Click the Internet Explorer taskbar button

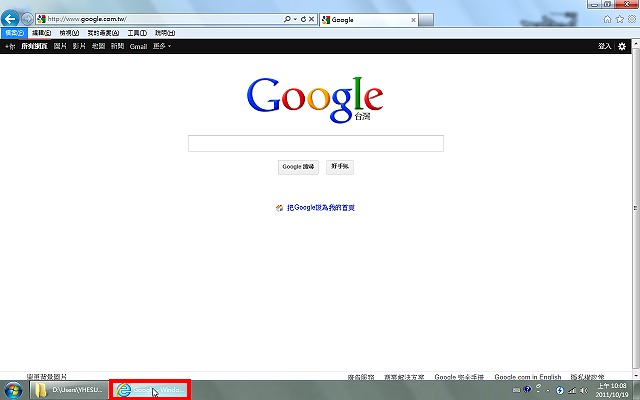tap(150, 390)
